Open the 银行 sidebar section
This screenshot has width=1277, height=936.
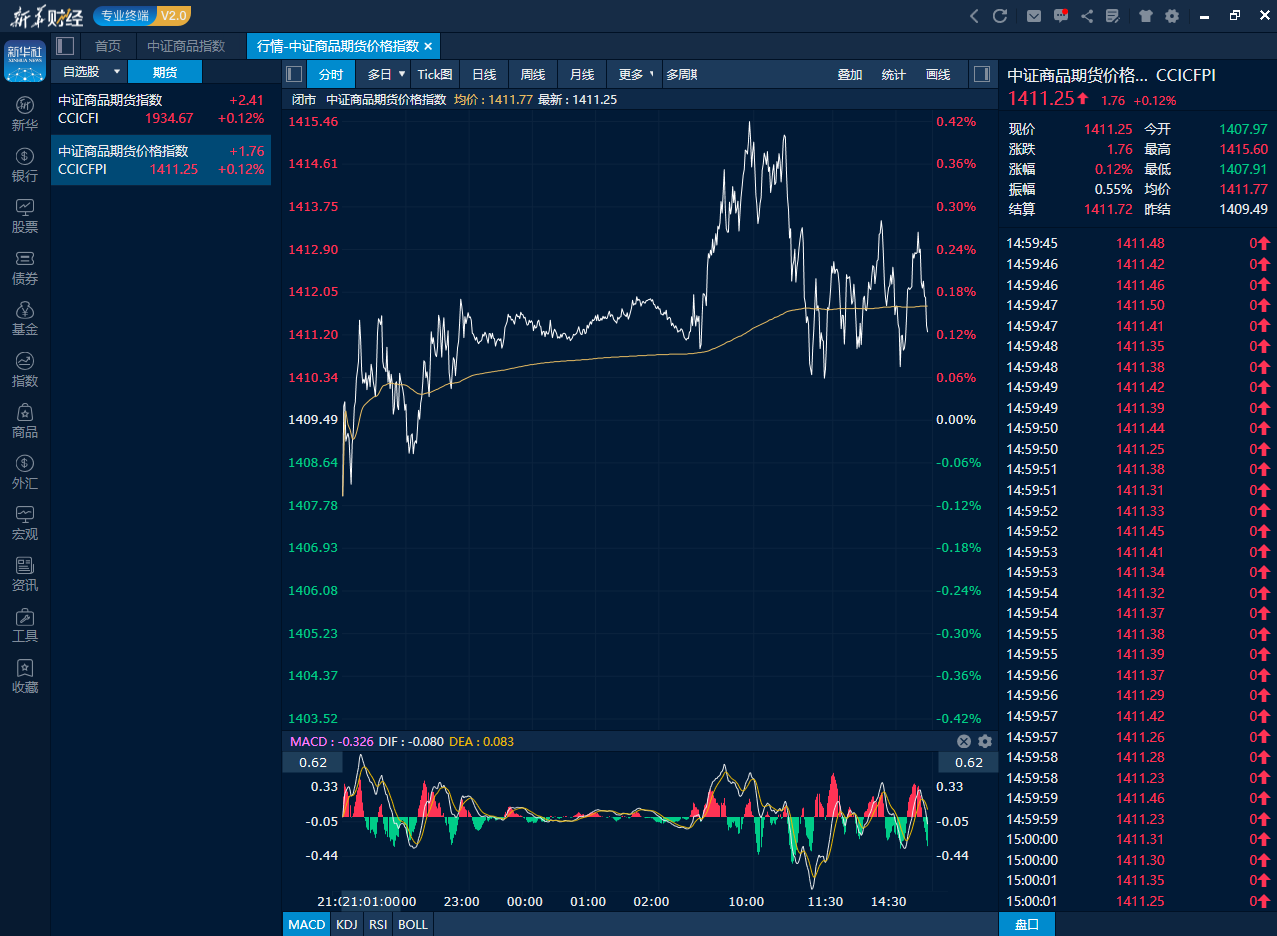25,165
